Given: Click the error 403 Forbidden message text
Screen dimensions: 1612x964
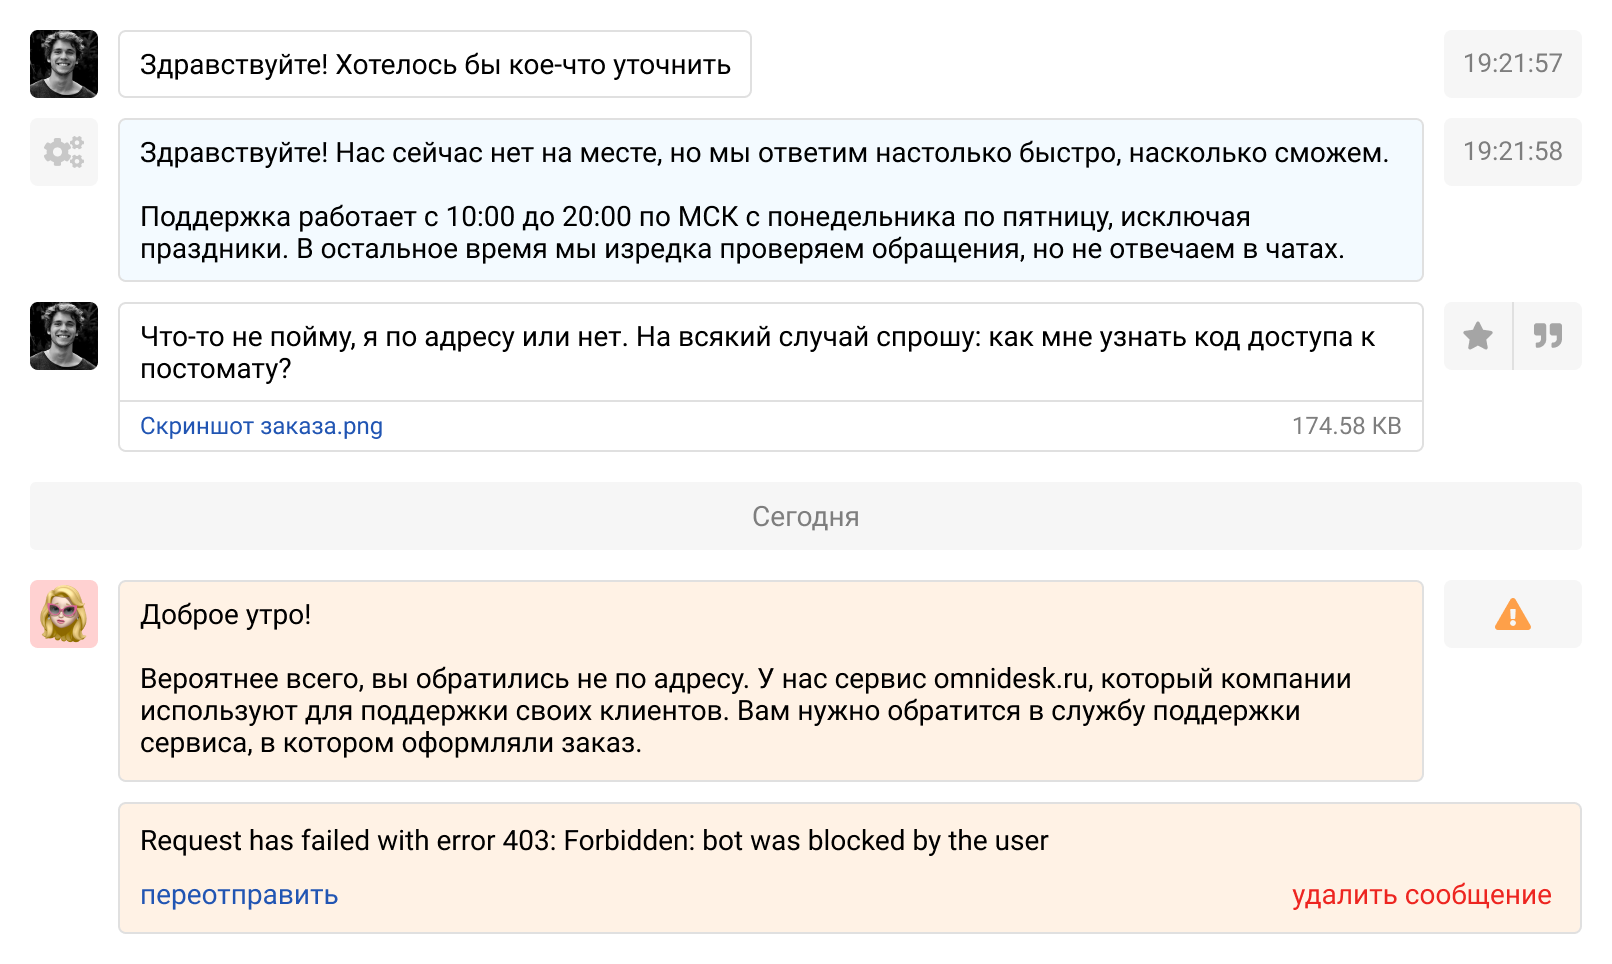Looking at the screenshot, I should tap(594, 841).
